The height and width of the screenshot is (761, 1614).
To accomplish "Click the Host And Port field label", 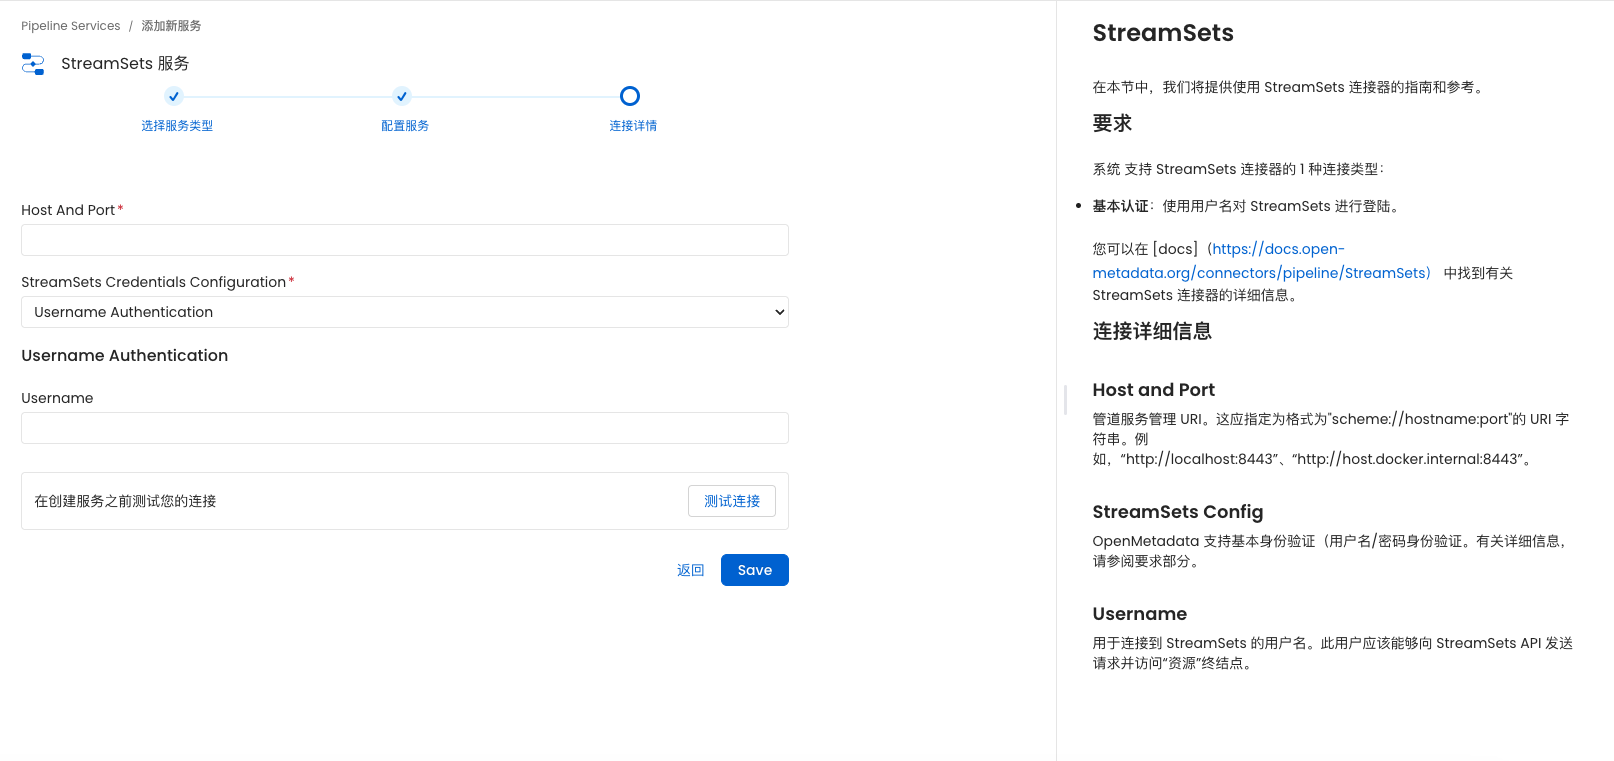I will (x=68, y=210).
